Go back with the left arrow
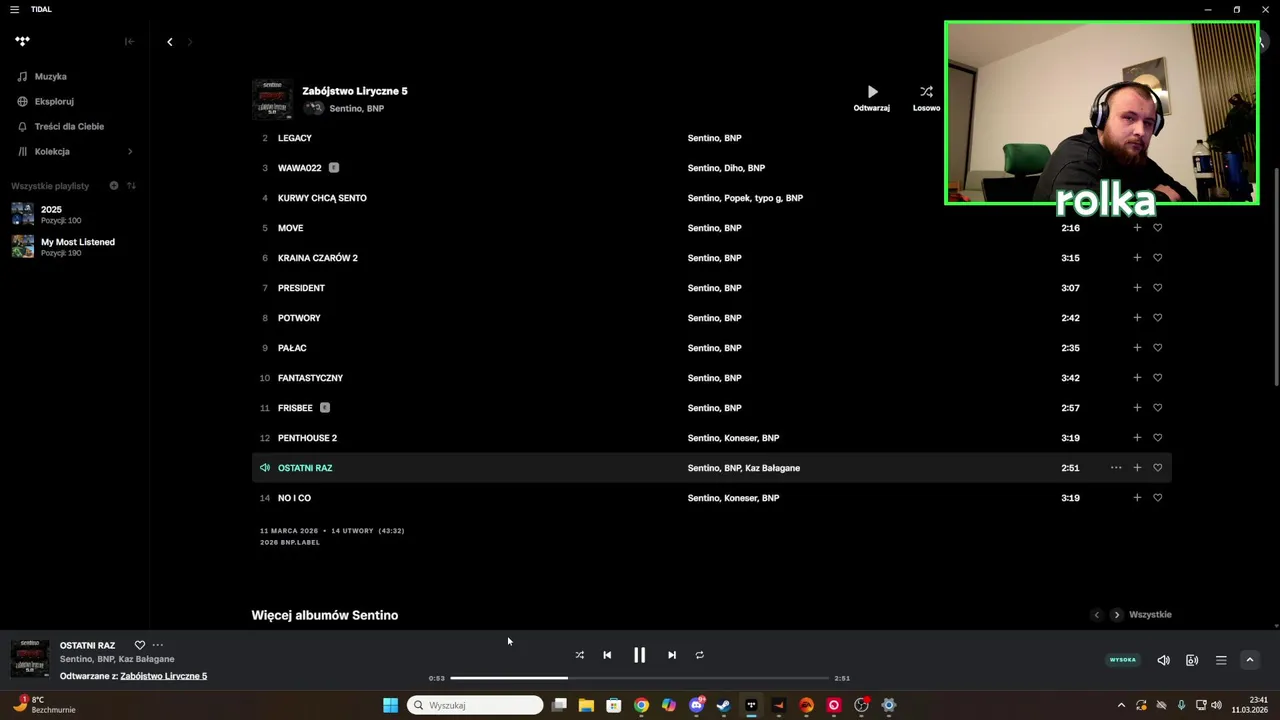 click(x=170, y=42)
